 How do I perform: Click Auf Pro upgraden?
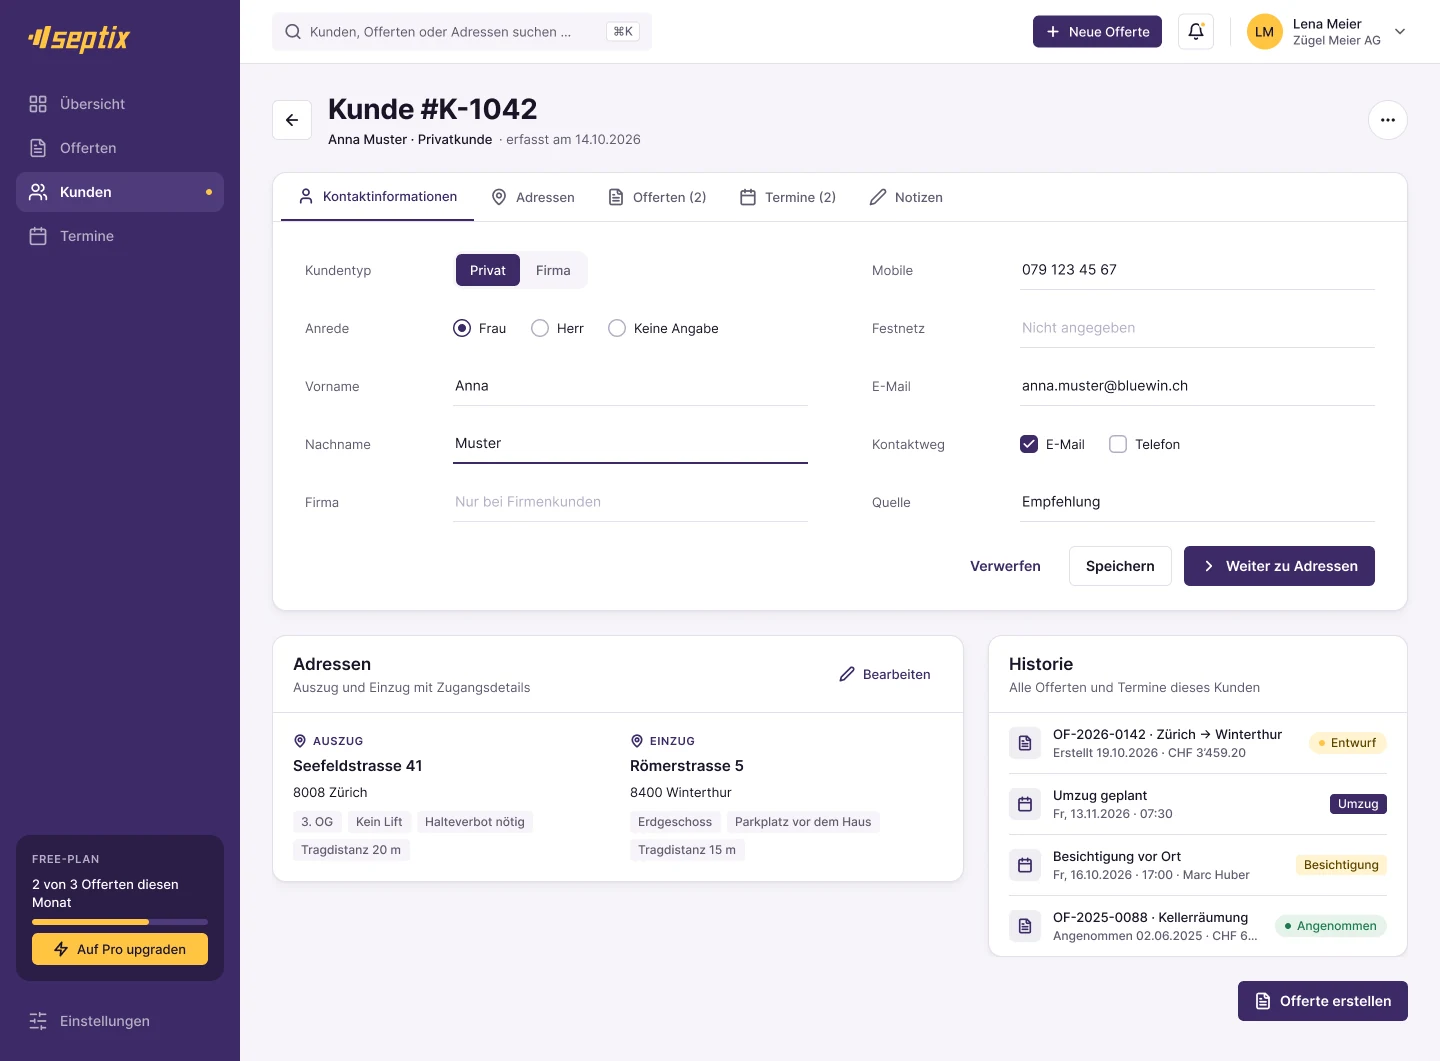[120, 949]
